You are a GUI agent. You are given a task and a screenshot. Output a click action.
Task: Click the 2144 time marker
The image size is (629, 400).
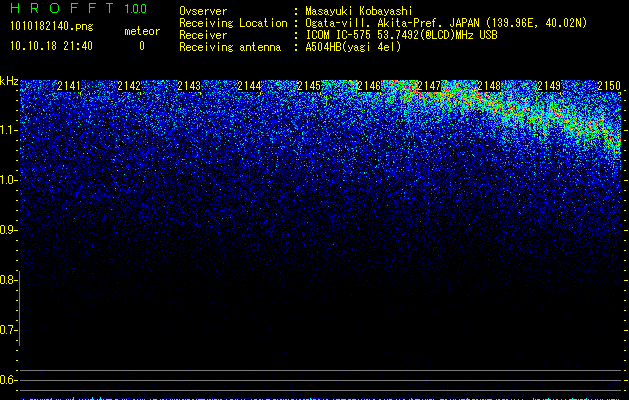coord(249,86)
